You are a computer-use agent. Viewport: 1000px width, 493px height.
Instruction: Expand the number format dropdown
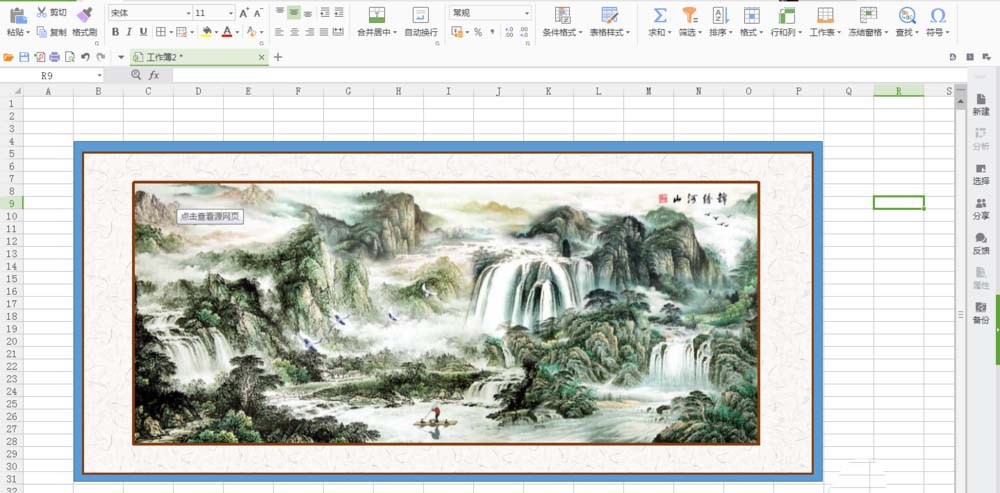point(526,13)
